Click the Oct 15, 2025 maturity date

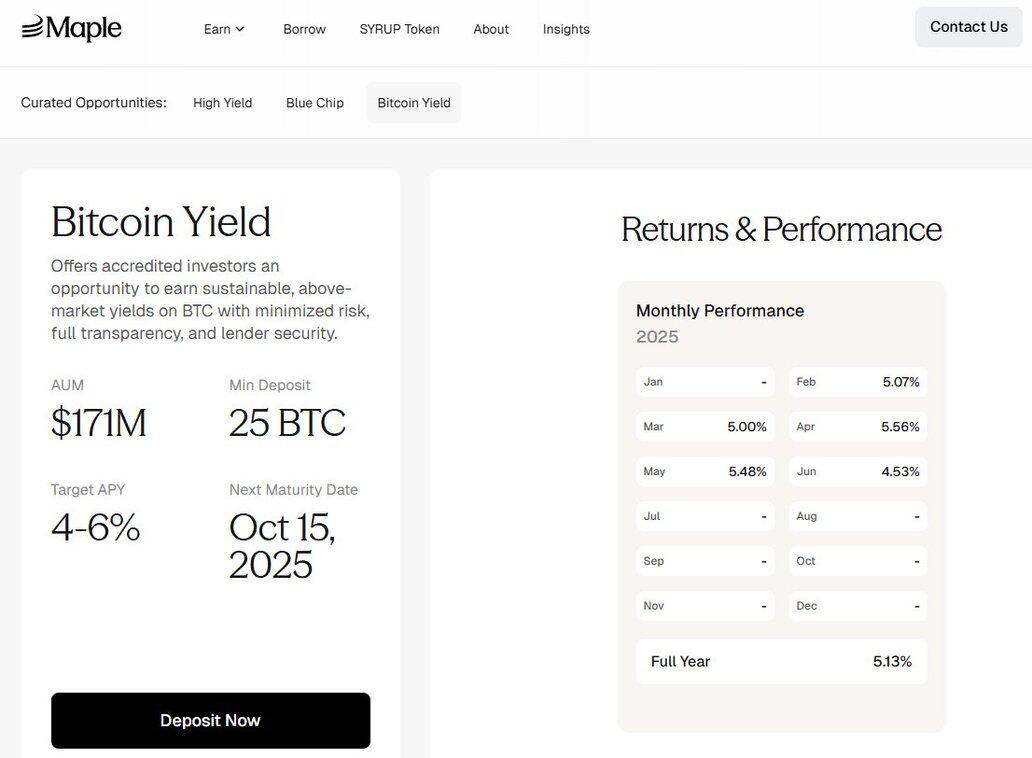pyautogui.click(x=282, y=546)
